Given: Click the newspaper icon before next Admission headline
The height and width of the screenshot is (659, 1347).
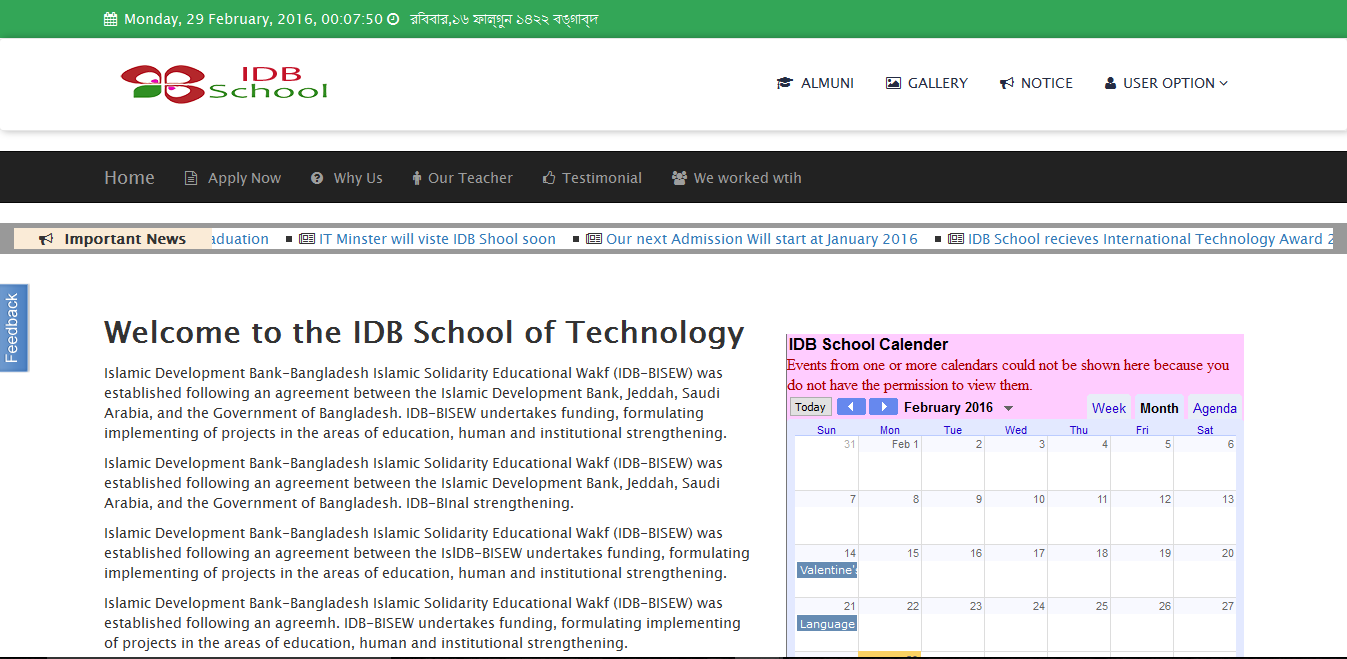Looking at the screenshot, I should (594, 239).
